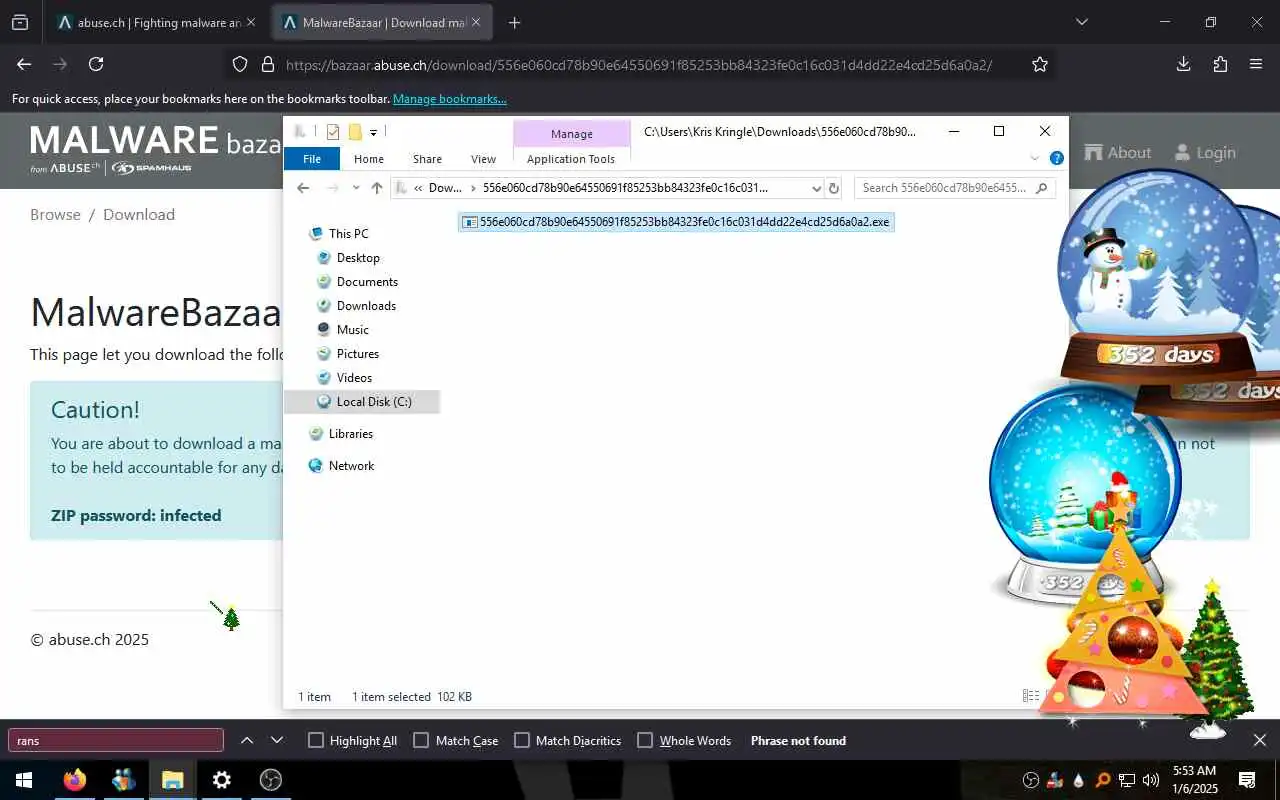This screenshot has width=1280, height=800.
Task: Click the New Folder quick access icon
Action: (x=355, y=132)
